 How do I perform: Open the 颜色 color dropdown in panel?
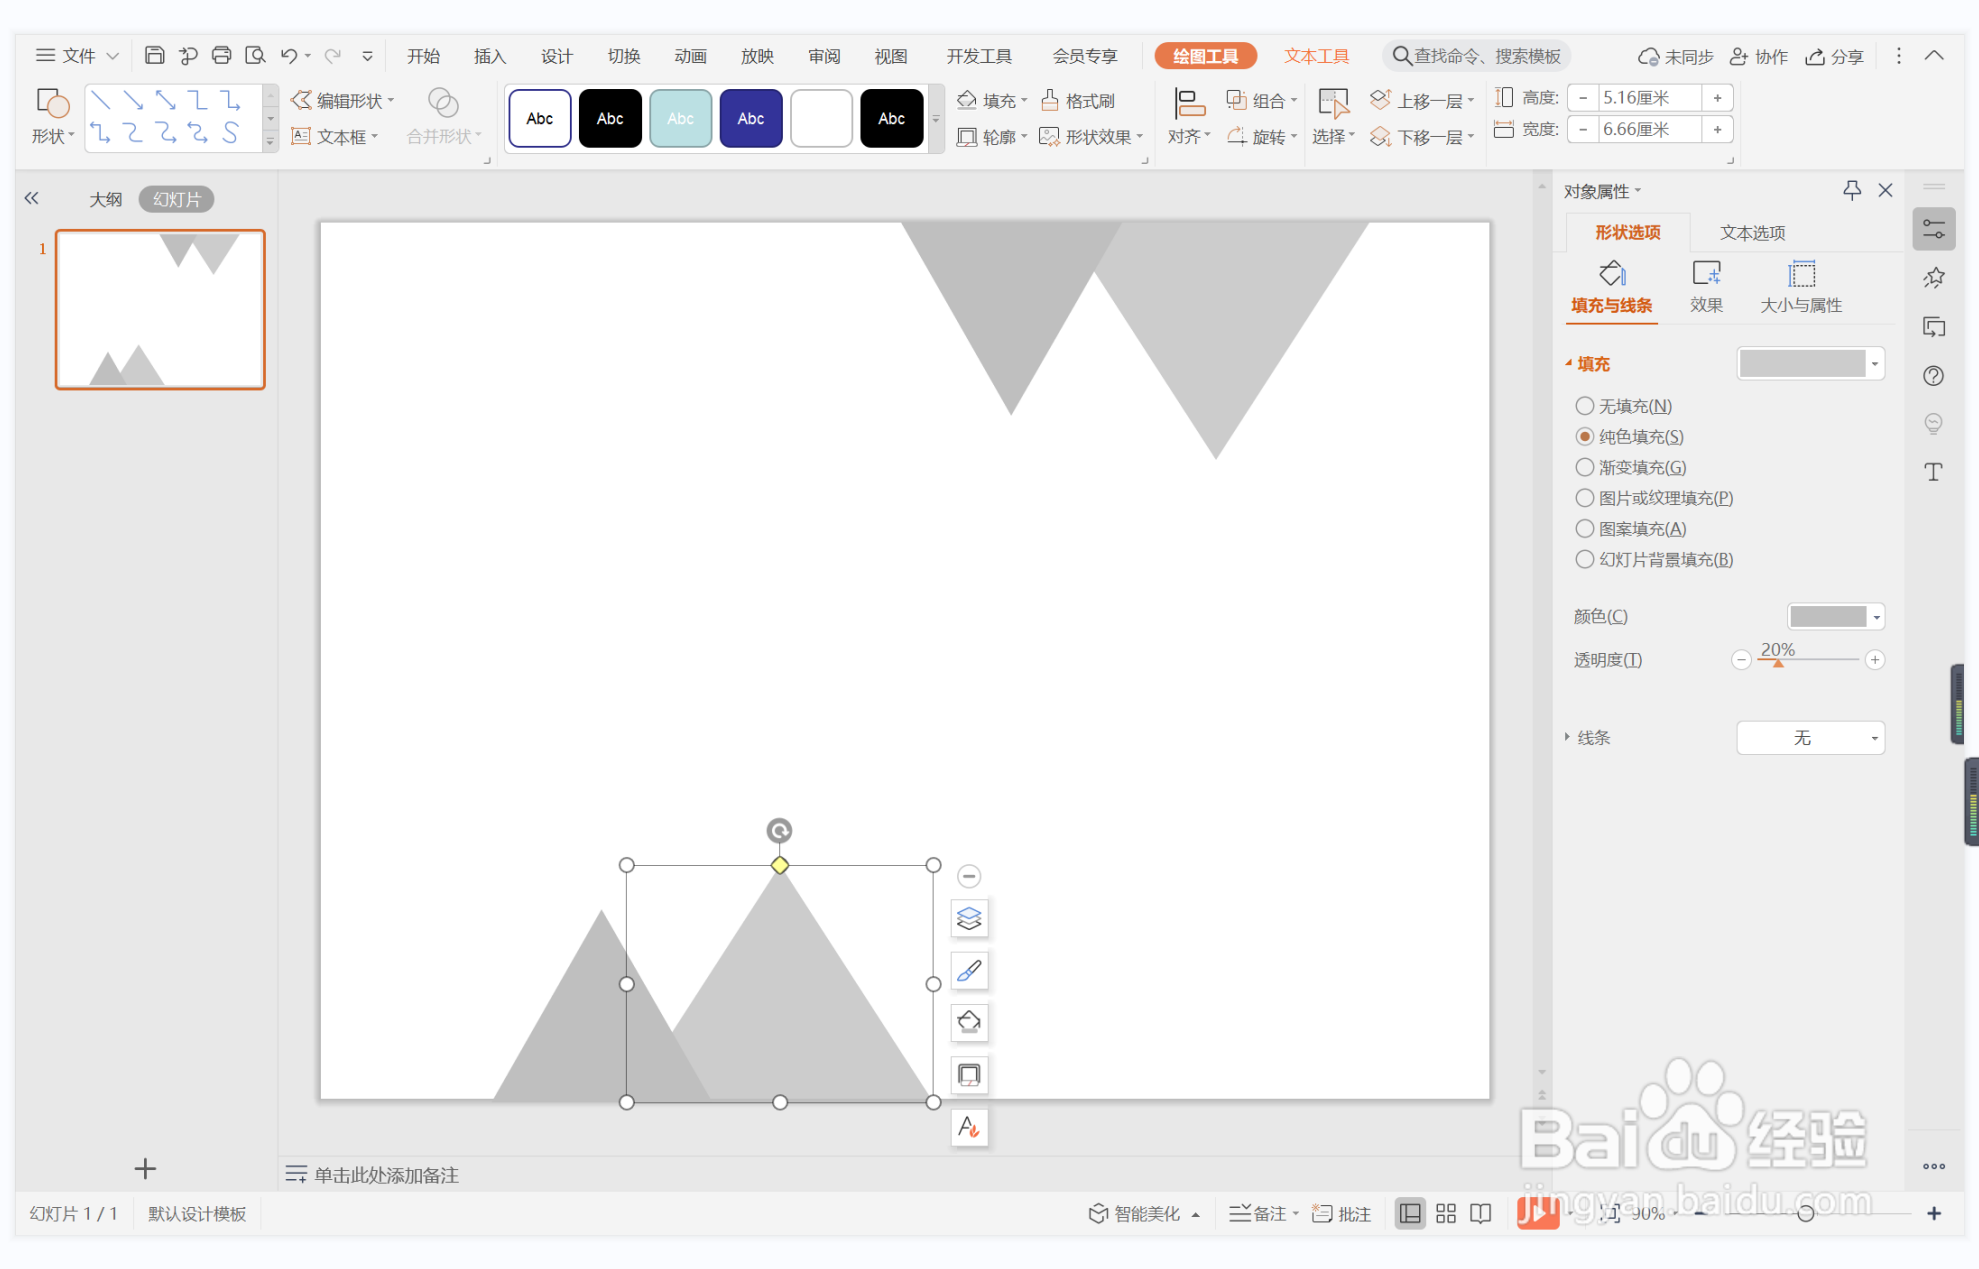tap(1835, 616)
